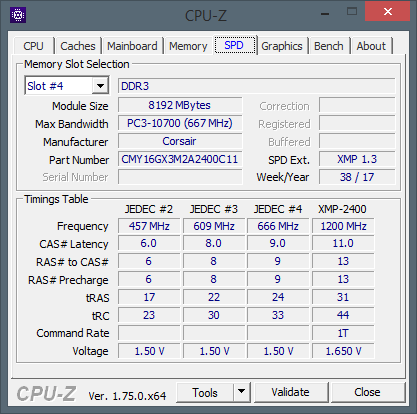Click the Tools button

[205, 392]
